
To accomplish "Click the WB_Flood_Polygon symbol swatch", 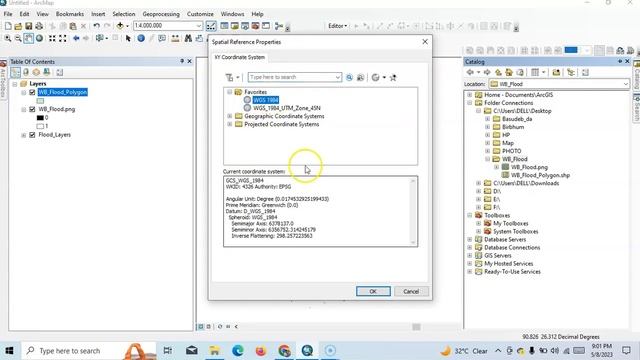I will [x=40, y=101].
